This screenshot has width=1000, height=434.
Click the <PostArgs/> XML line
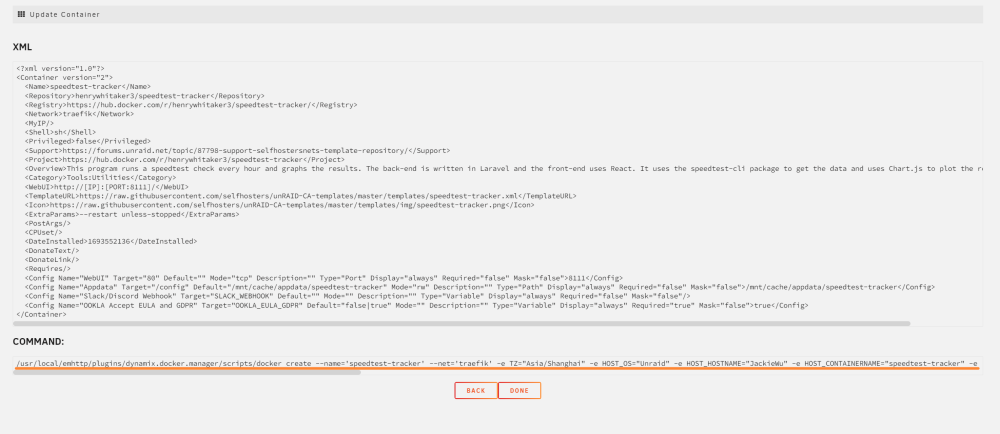tap(48, 223)
